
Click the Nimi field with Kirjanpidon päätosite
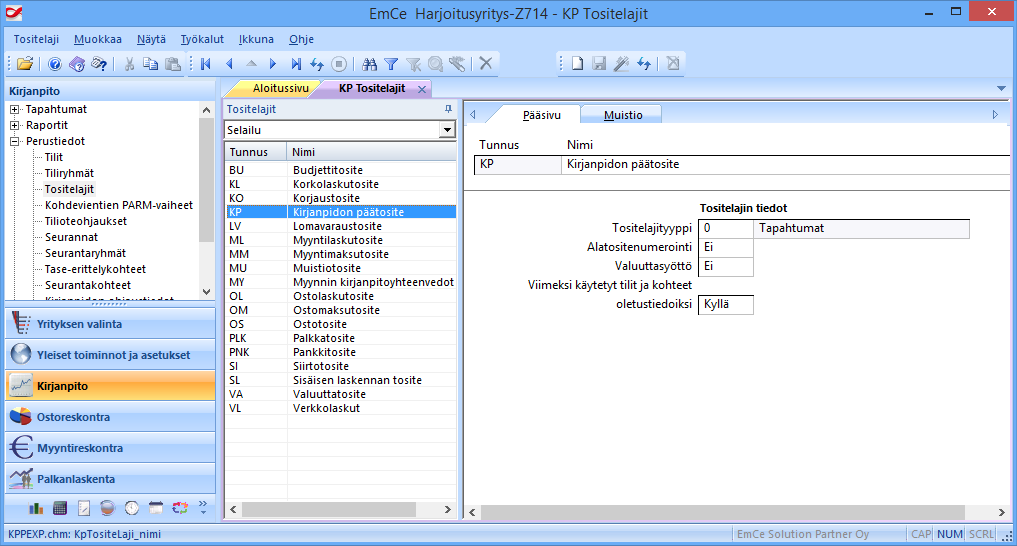(x=785, y=165)
